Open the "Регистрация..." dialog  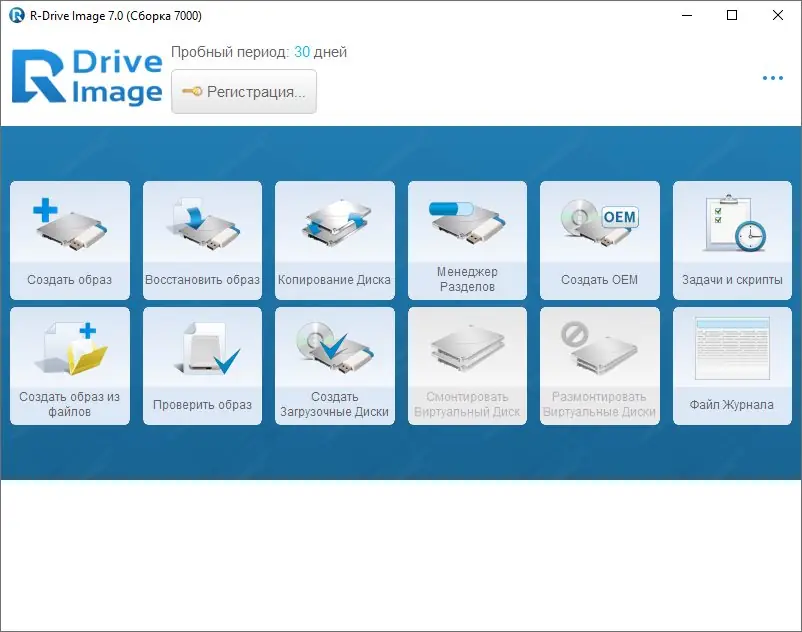pos(243,90)
